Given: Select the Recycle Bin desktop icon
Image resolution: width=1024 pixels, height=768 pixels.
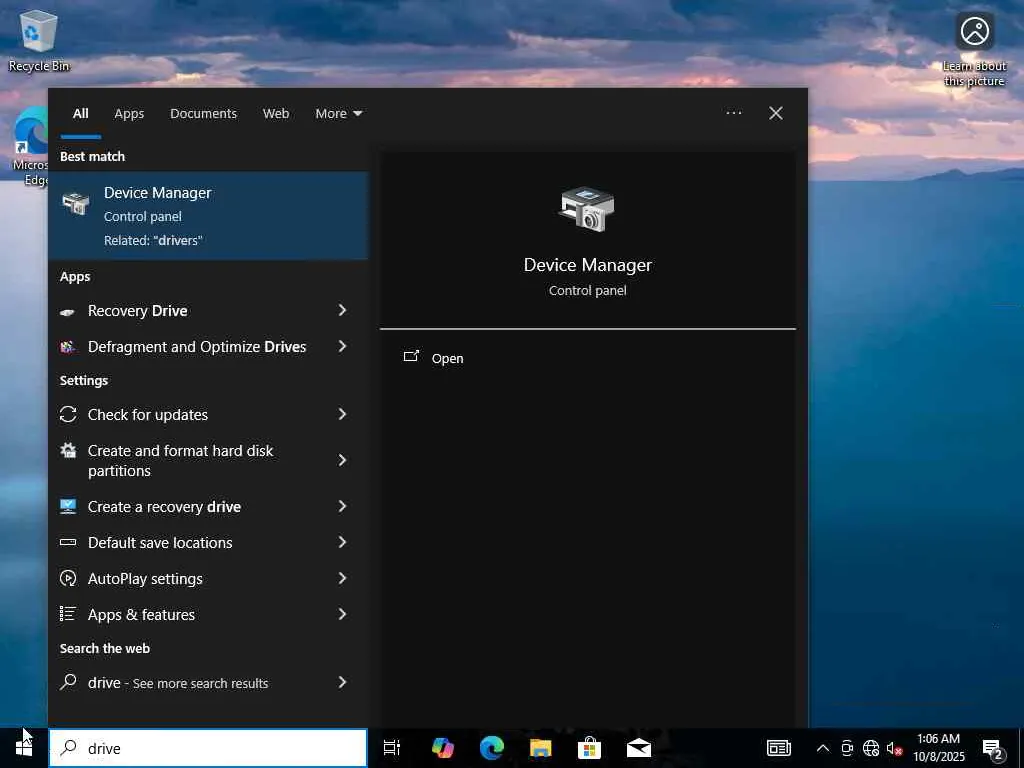Looking at the screenshot, I should click(x=39, y=40).
